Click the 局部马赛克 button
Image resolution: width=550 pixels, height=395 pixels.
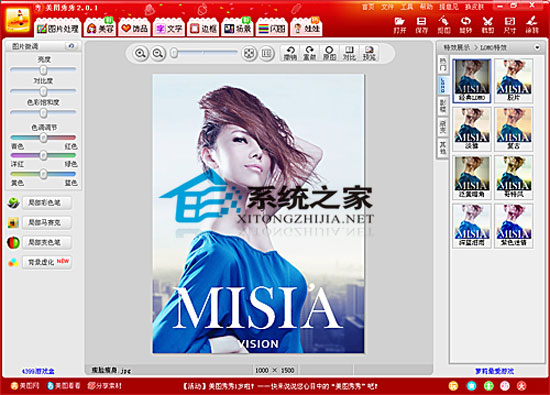click(x=47, y=222)
